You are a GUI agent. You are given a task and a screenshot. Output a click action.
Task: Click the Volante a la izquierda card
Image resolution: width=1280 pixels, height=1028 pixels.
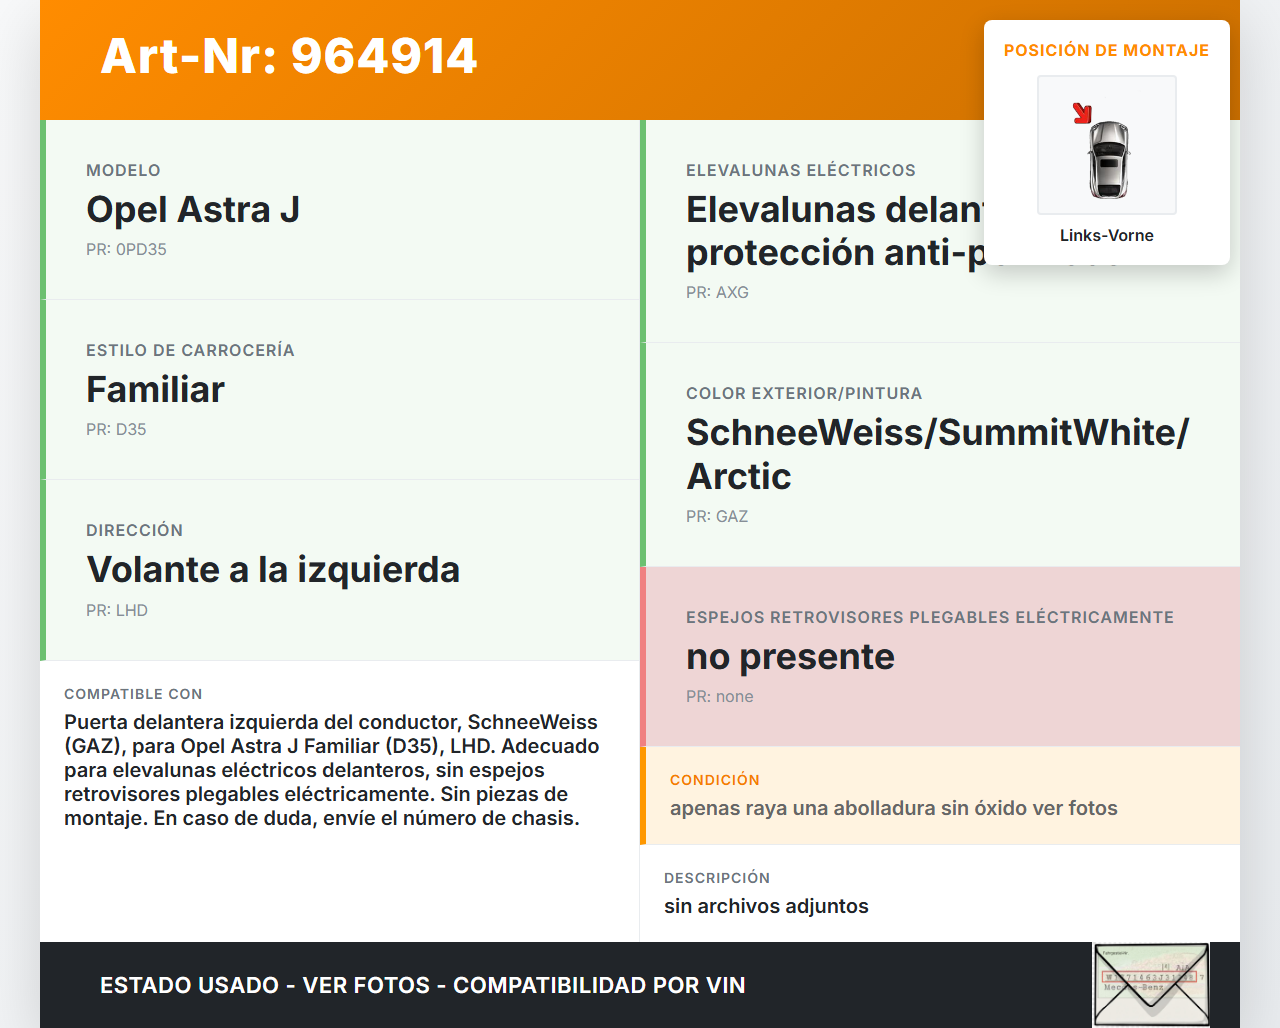(340, 570)
